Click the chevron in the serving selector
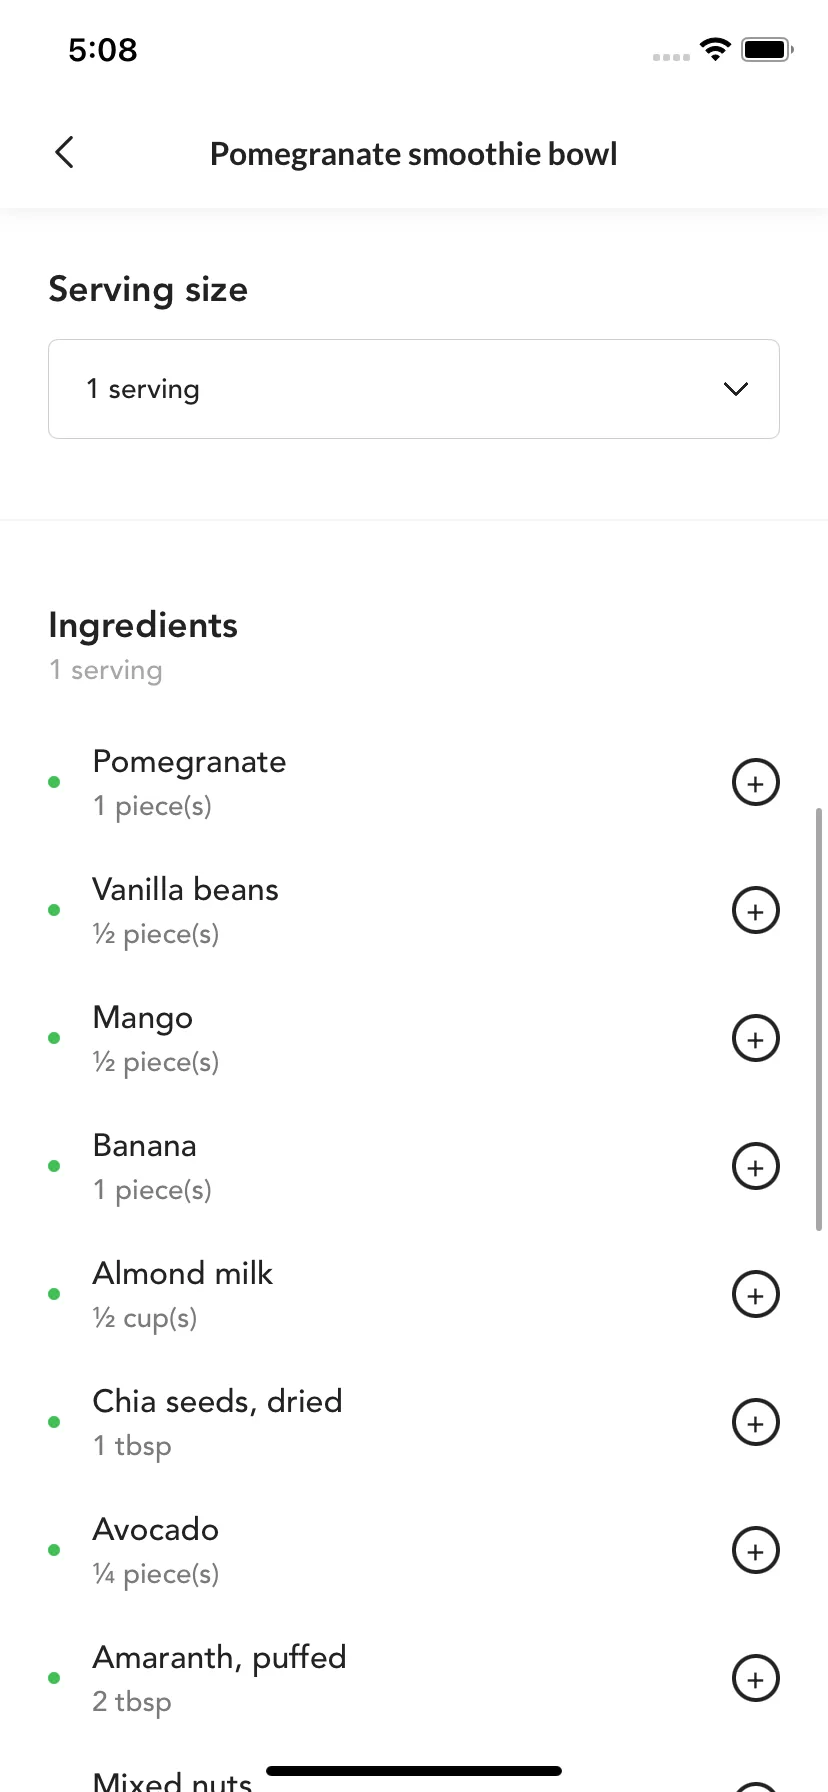 pos(736,389)
